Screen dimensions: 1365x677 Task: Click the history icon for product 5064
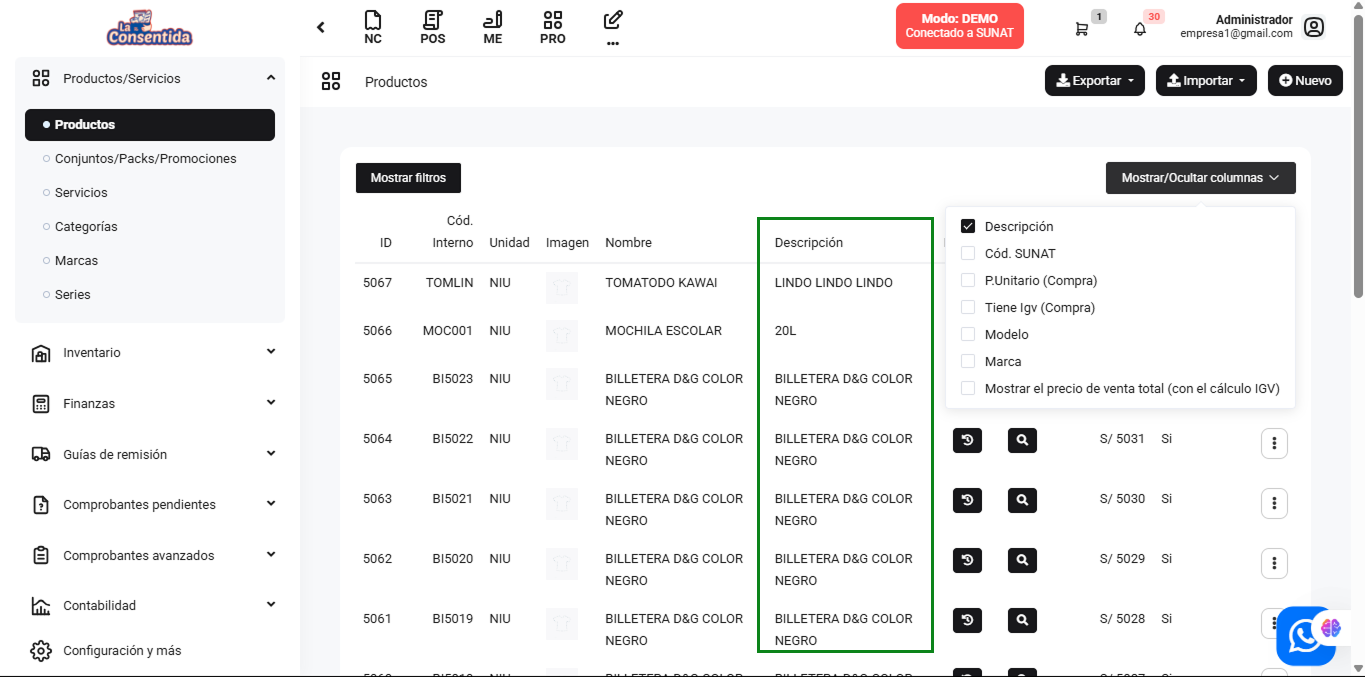click(x=967, y=441)
